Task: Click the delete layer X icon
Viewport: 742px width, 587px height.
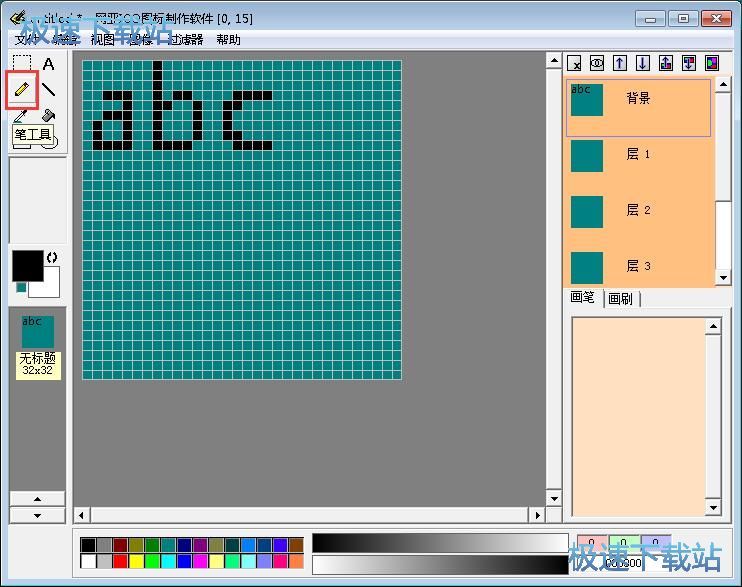Action: (x=574, y=63)
